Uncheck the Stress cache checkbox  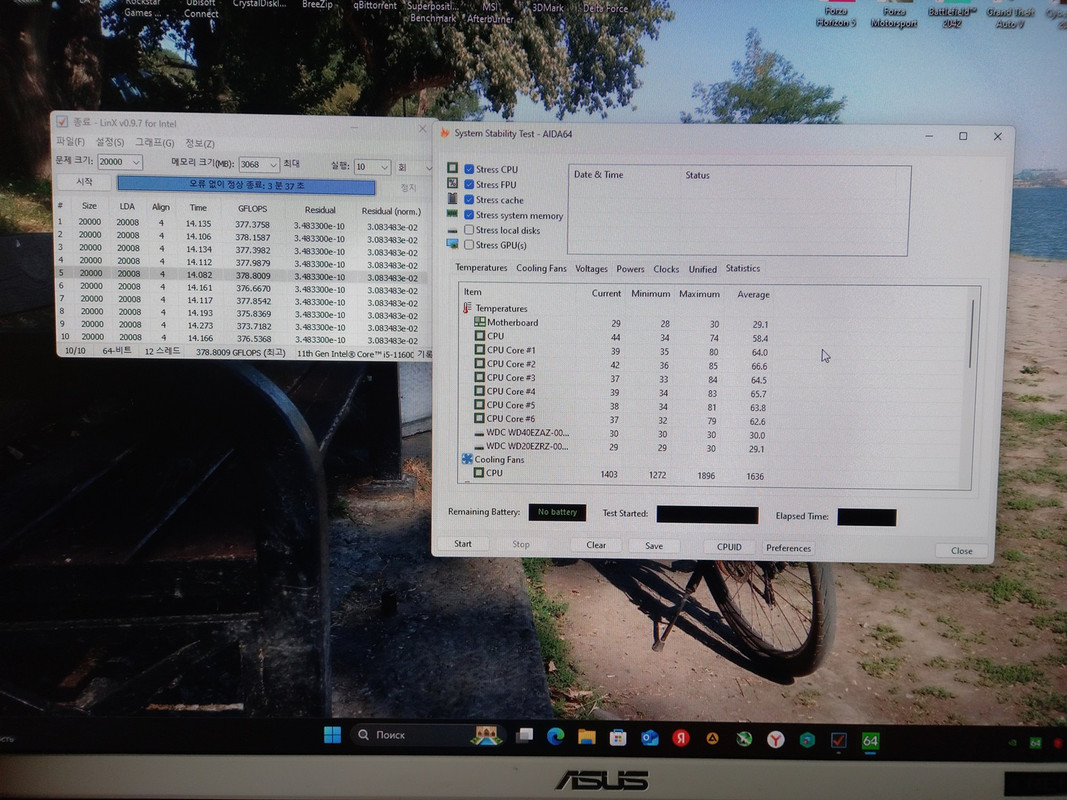click(x=469, y=199)
